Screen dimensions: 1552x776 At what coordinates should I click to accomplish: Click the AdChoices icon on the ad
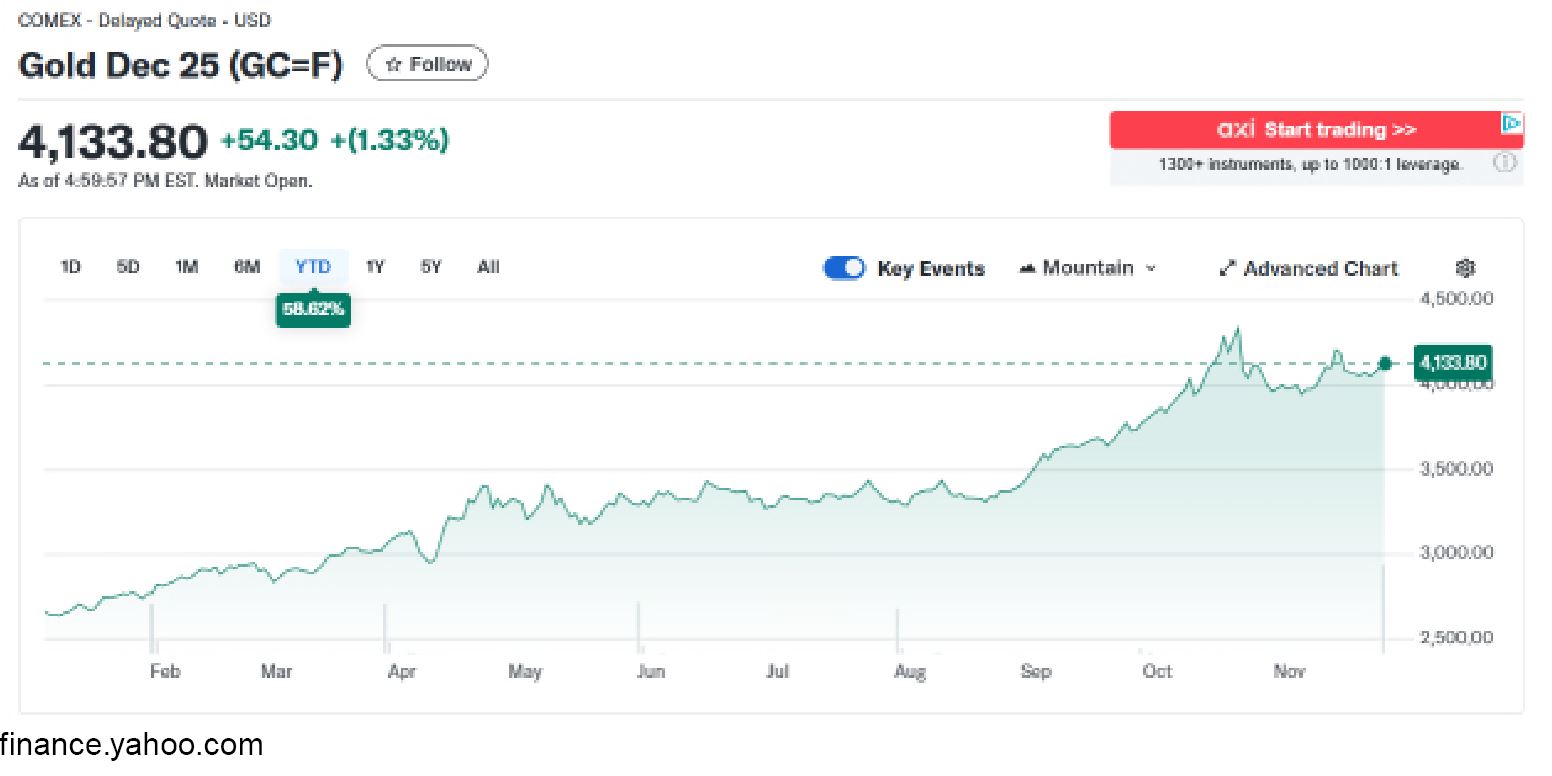[x=1512, y=124]
